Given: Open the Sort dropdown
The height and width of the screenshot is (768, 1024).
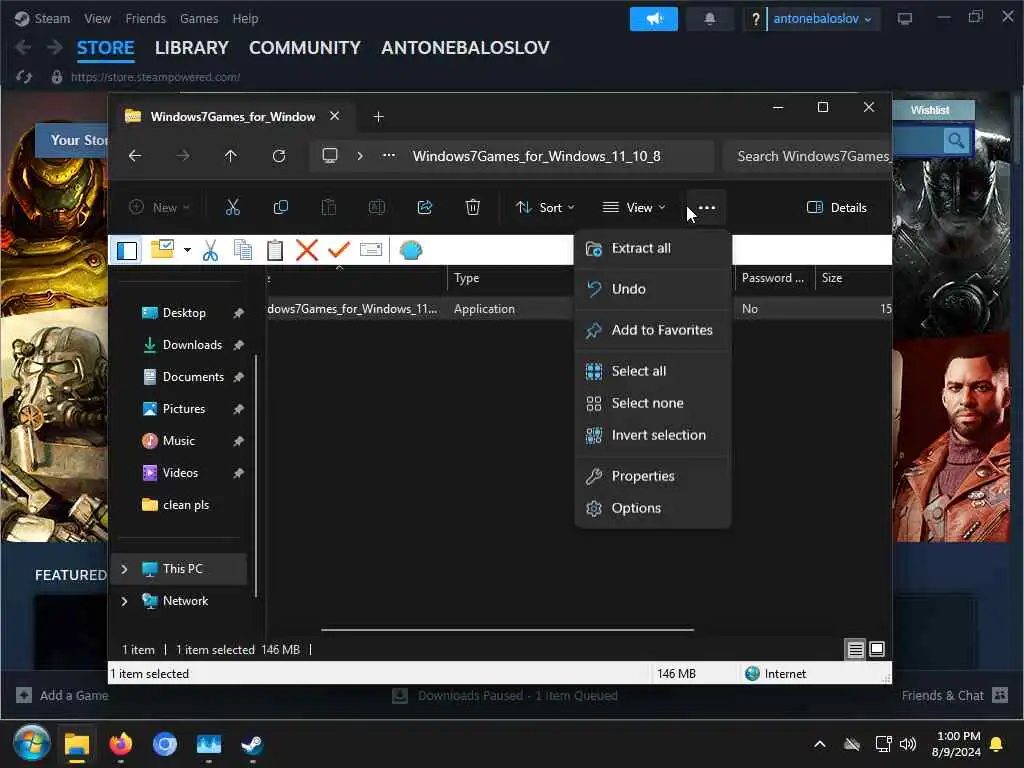Looking at the screenshot, I should pos(545,208).
